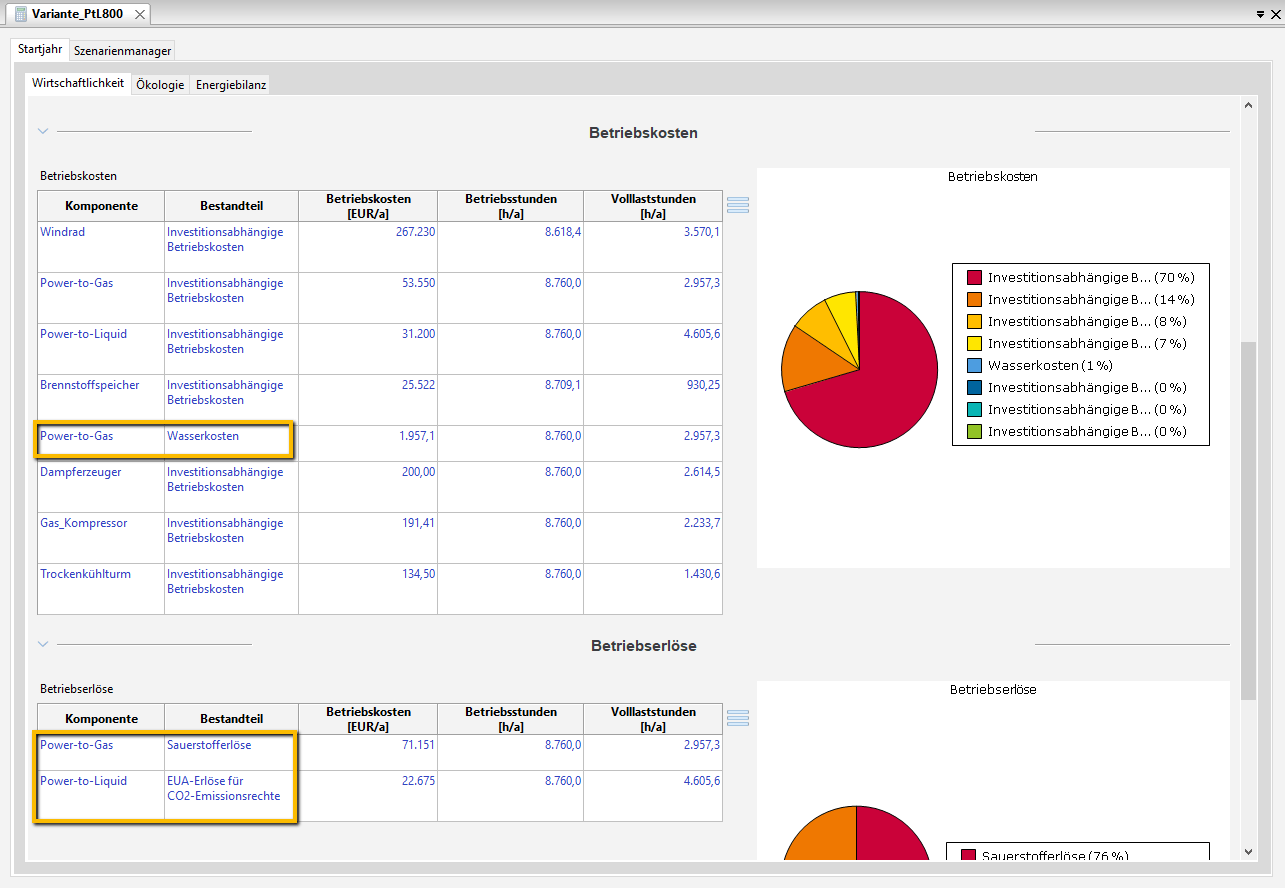Select the Brennstoffspeicher cell
This screenshot has width=1285, height=888.
pyautogui.click(x=101, y=400)
